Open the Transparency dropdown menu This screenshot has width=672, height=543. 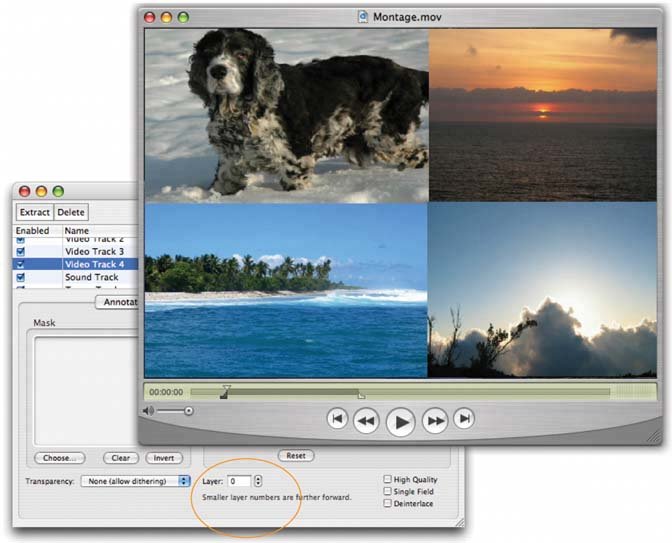click(x=135, y=481)
